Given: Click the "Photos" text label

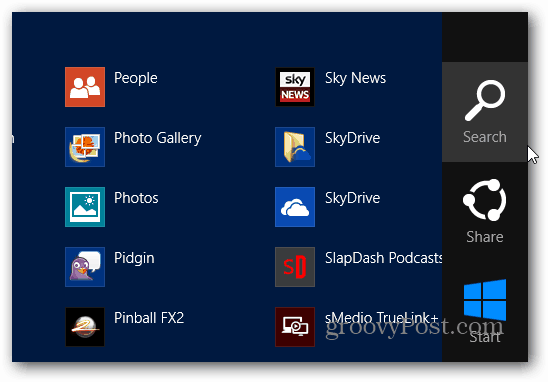Looking at the screenshot, I should pos(136,198).
